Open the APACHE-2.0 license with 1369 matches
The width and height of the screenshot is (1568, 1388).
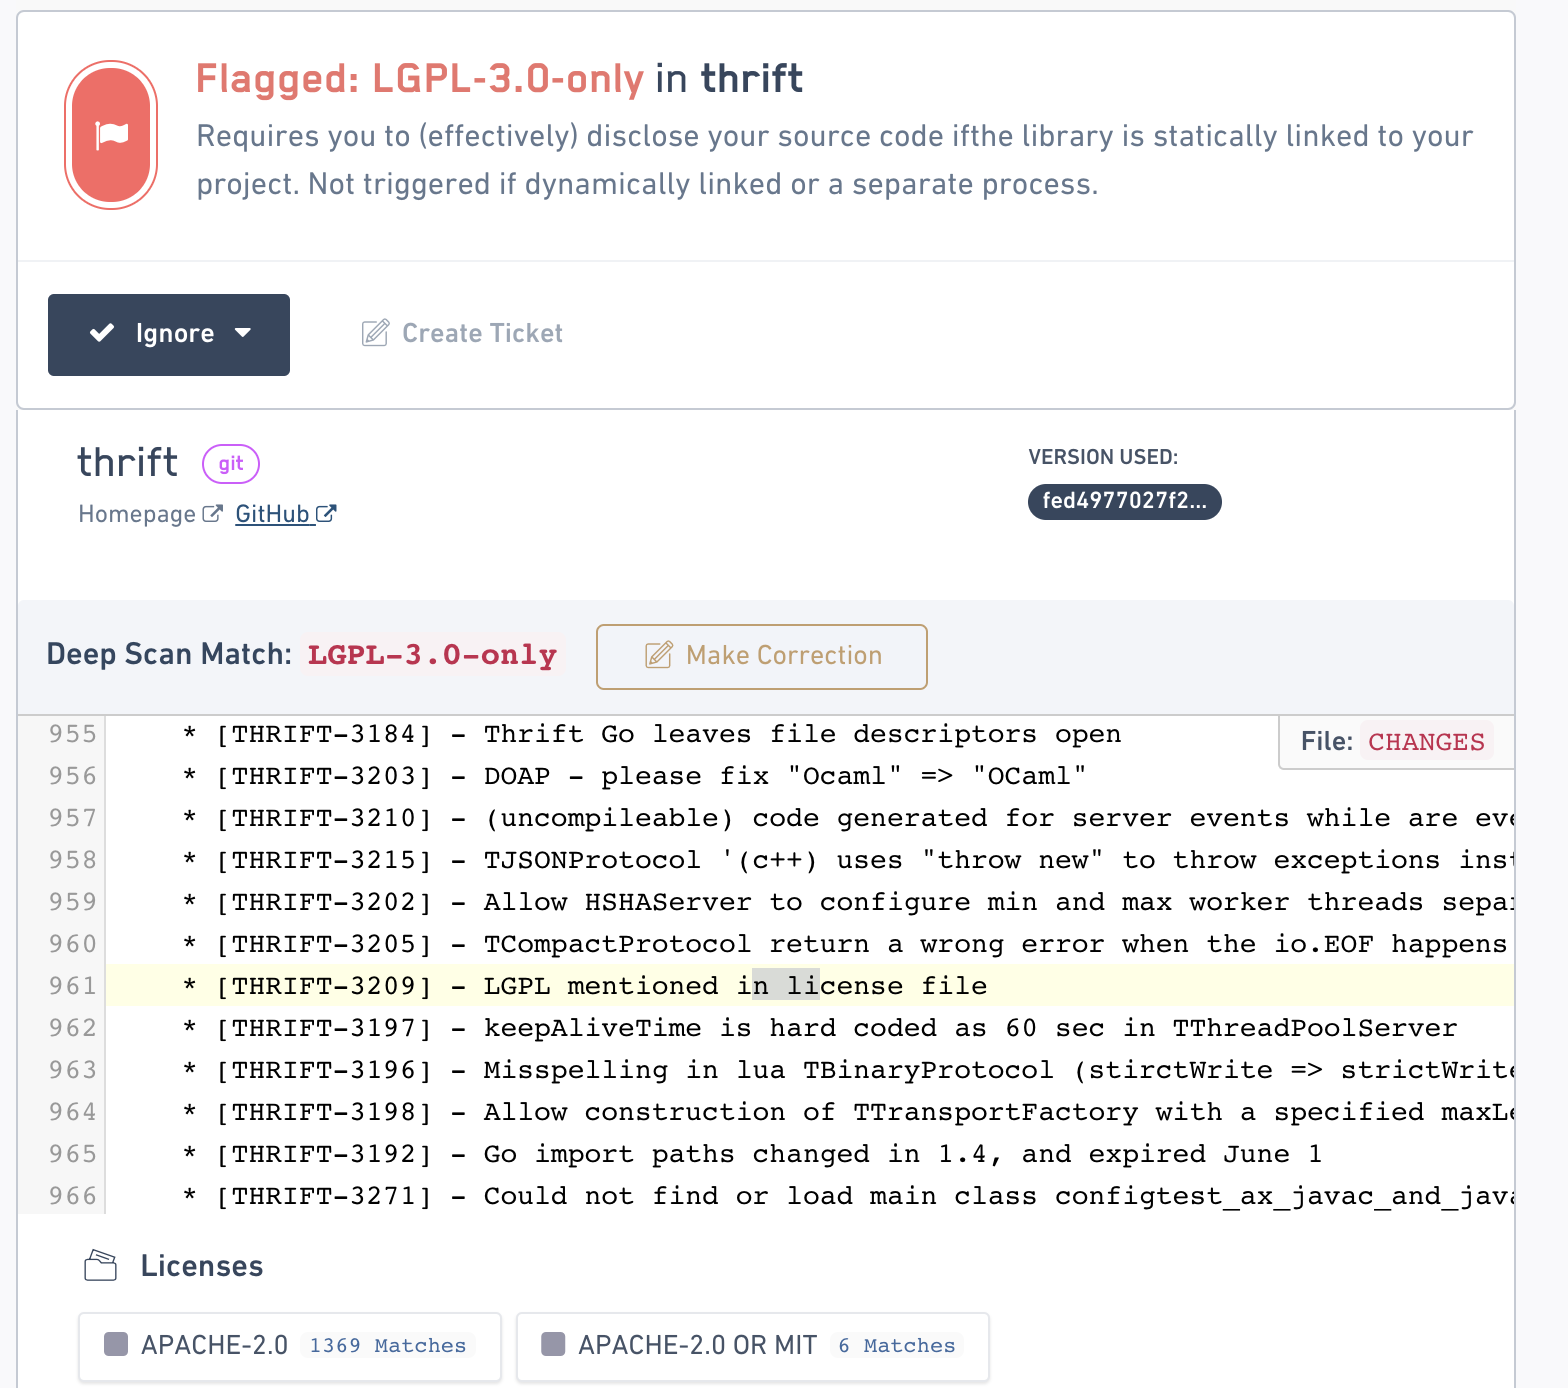point(289,1346)
